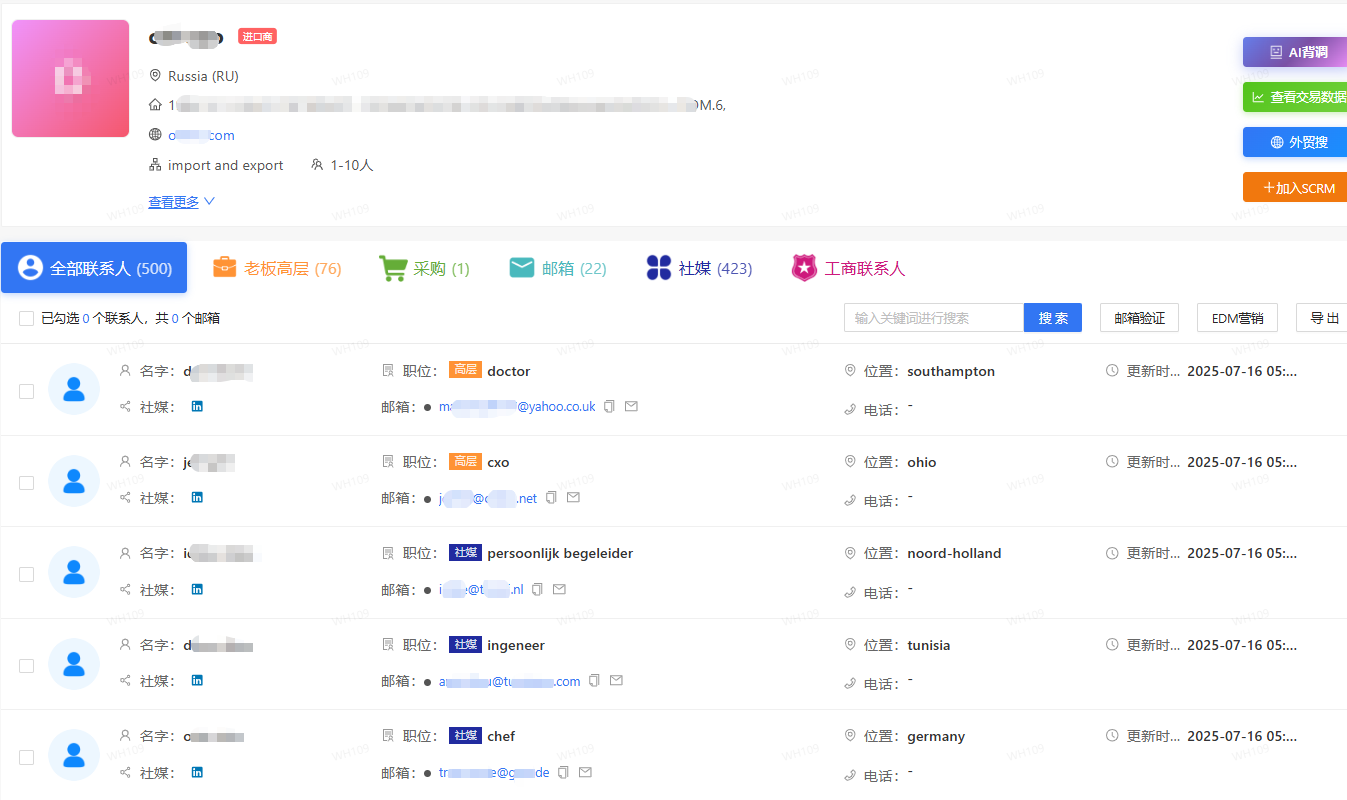Focus the keyword search input field
Screen dimensions: 1347x800
934,318
